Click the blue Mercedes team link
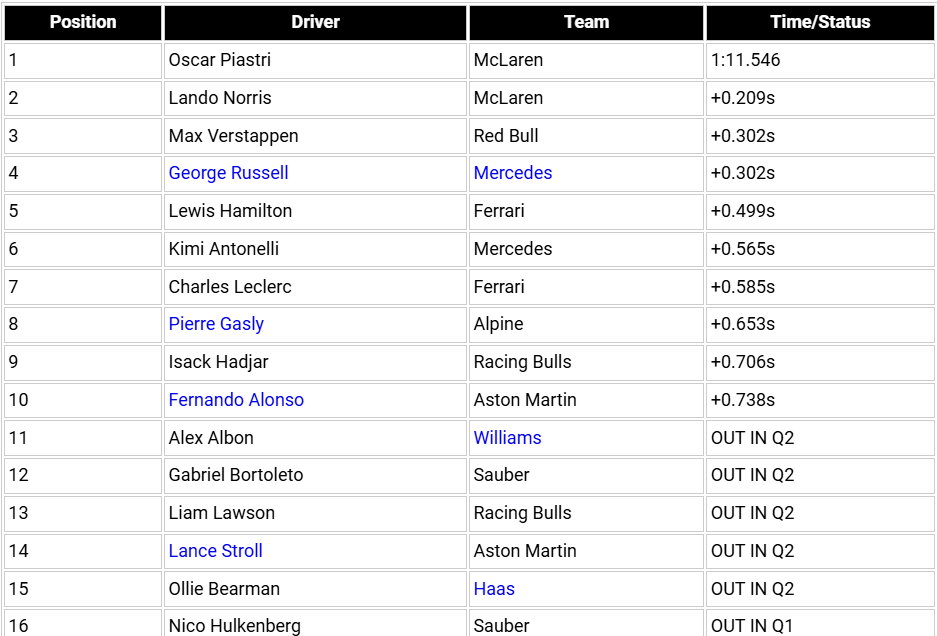937x636 pixels. coord(513,173)
